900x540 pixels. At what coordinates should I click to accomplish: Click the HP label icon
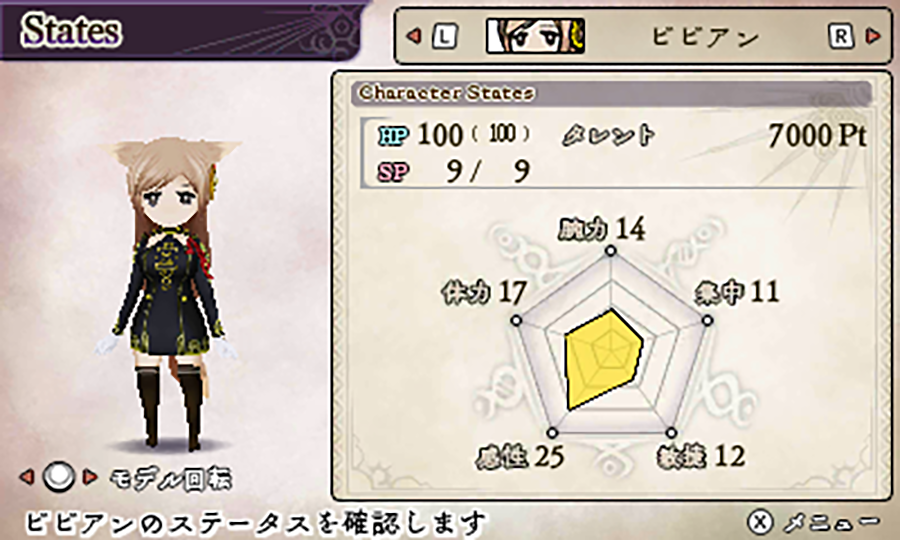point(393,136)
